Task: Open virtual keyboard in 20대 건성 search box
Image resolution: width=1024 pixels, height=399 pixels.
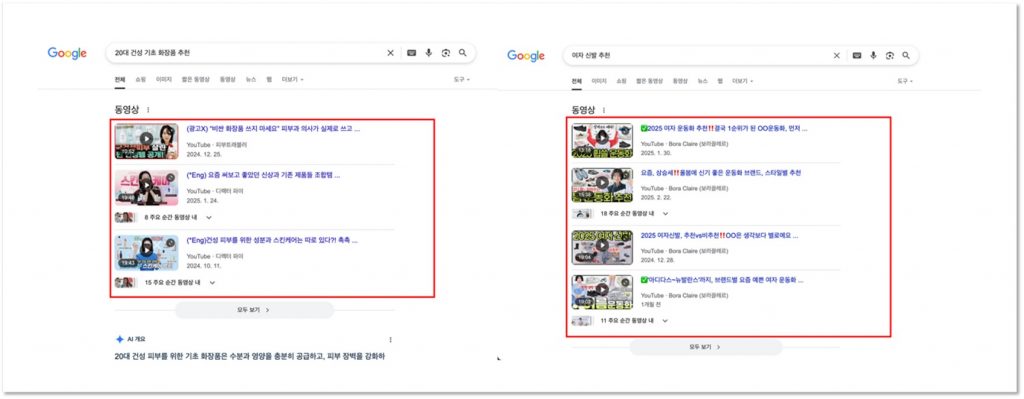Action: 411,53
